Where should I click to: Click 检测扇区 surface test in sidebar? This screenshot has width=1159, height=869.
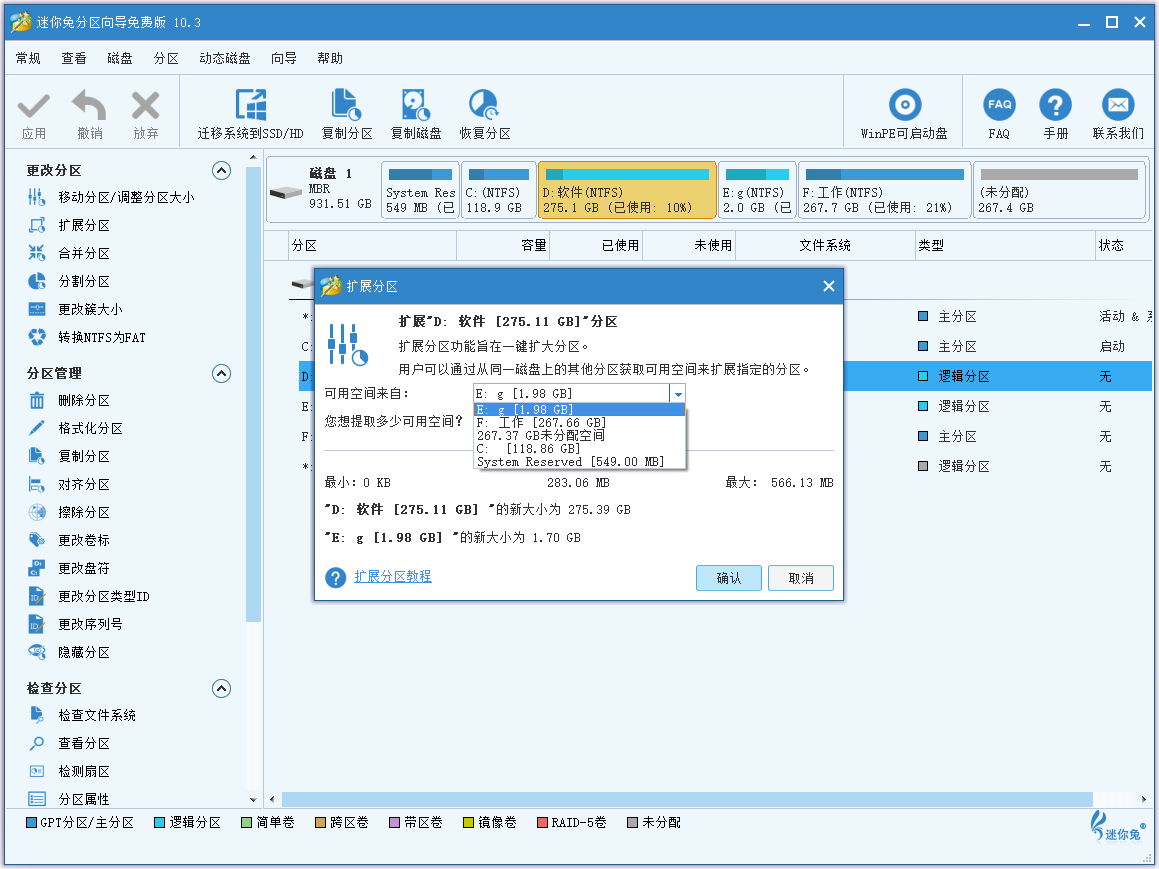tap(69, 771)
